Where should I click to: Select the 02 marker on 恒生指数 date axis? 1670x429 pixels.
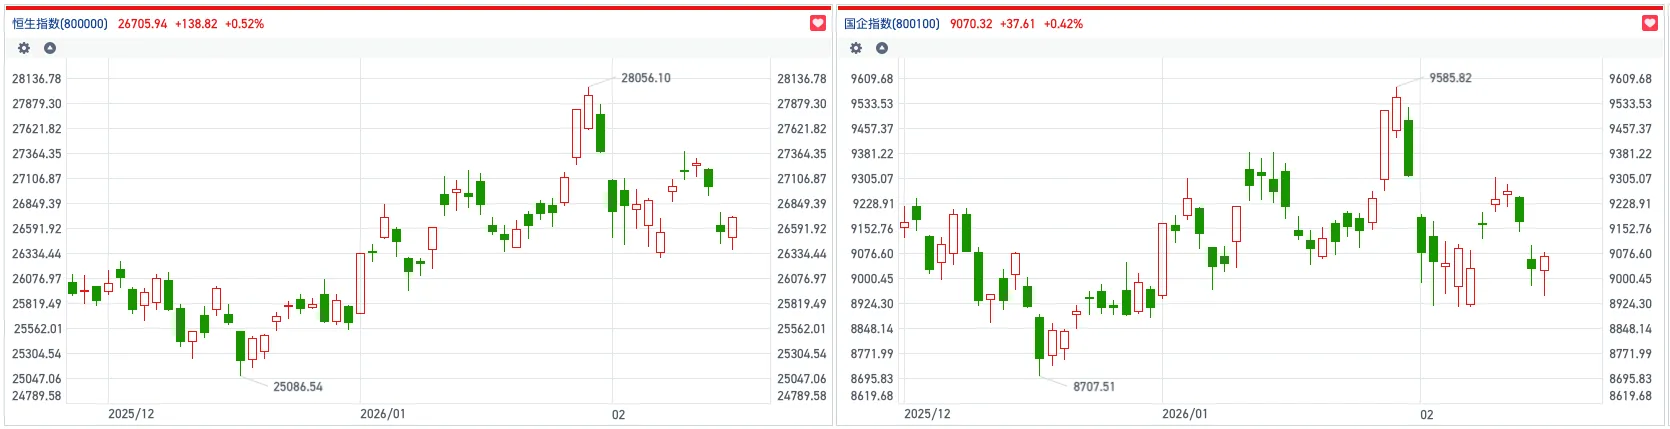619,415
